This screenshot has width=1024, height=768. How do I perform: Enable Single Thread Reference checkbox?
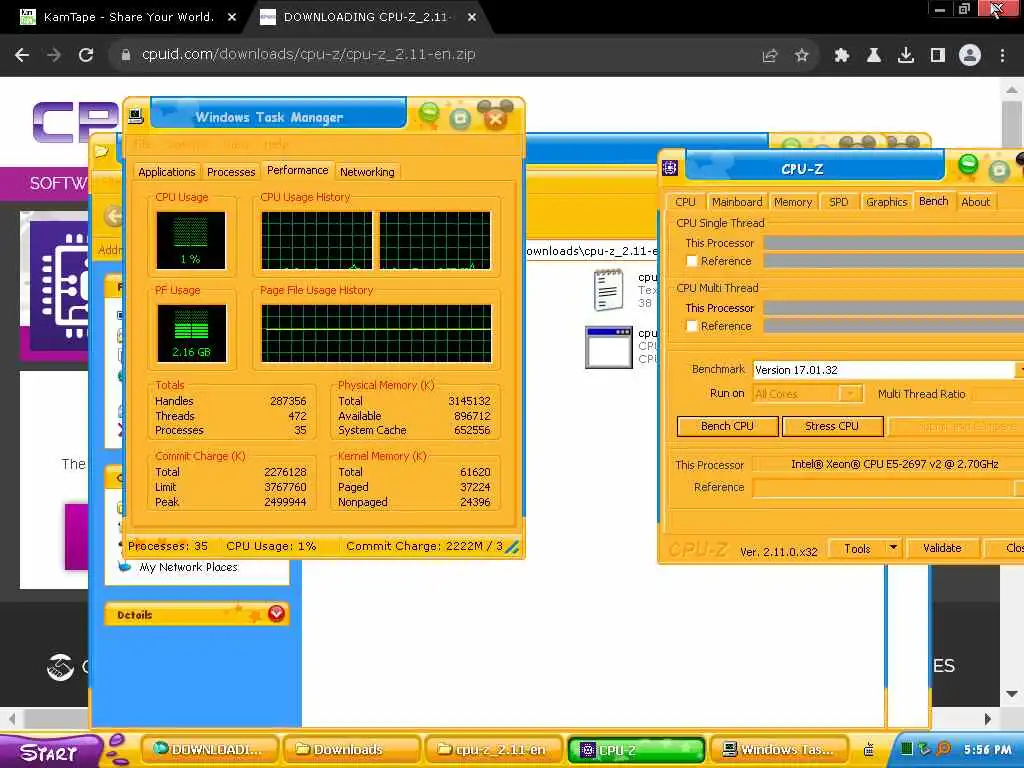pos(692,261)
